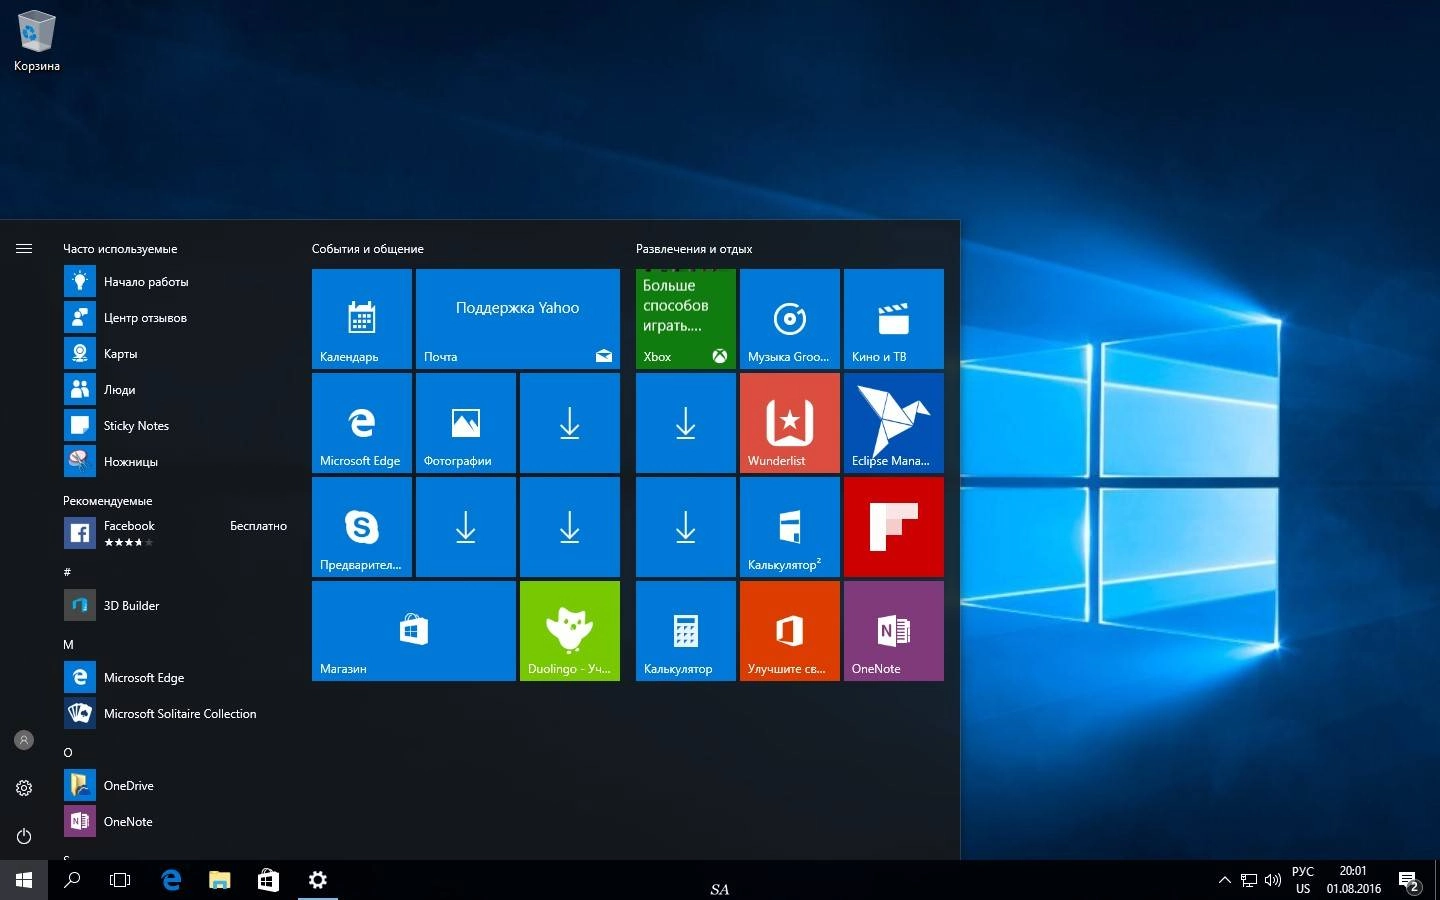1440x900 pixels.
Task: Click the Развлечения и отдых group title
Action: [694, 249]
